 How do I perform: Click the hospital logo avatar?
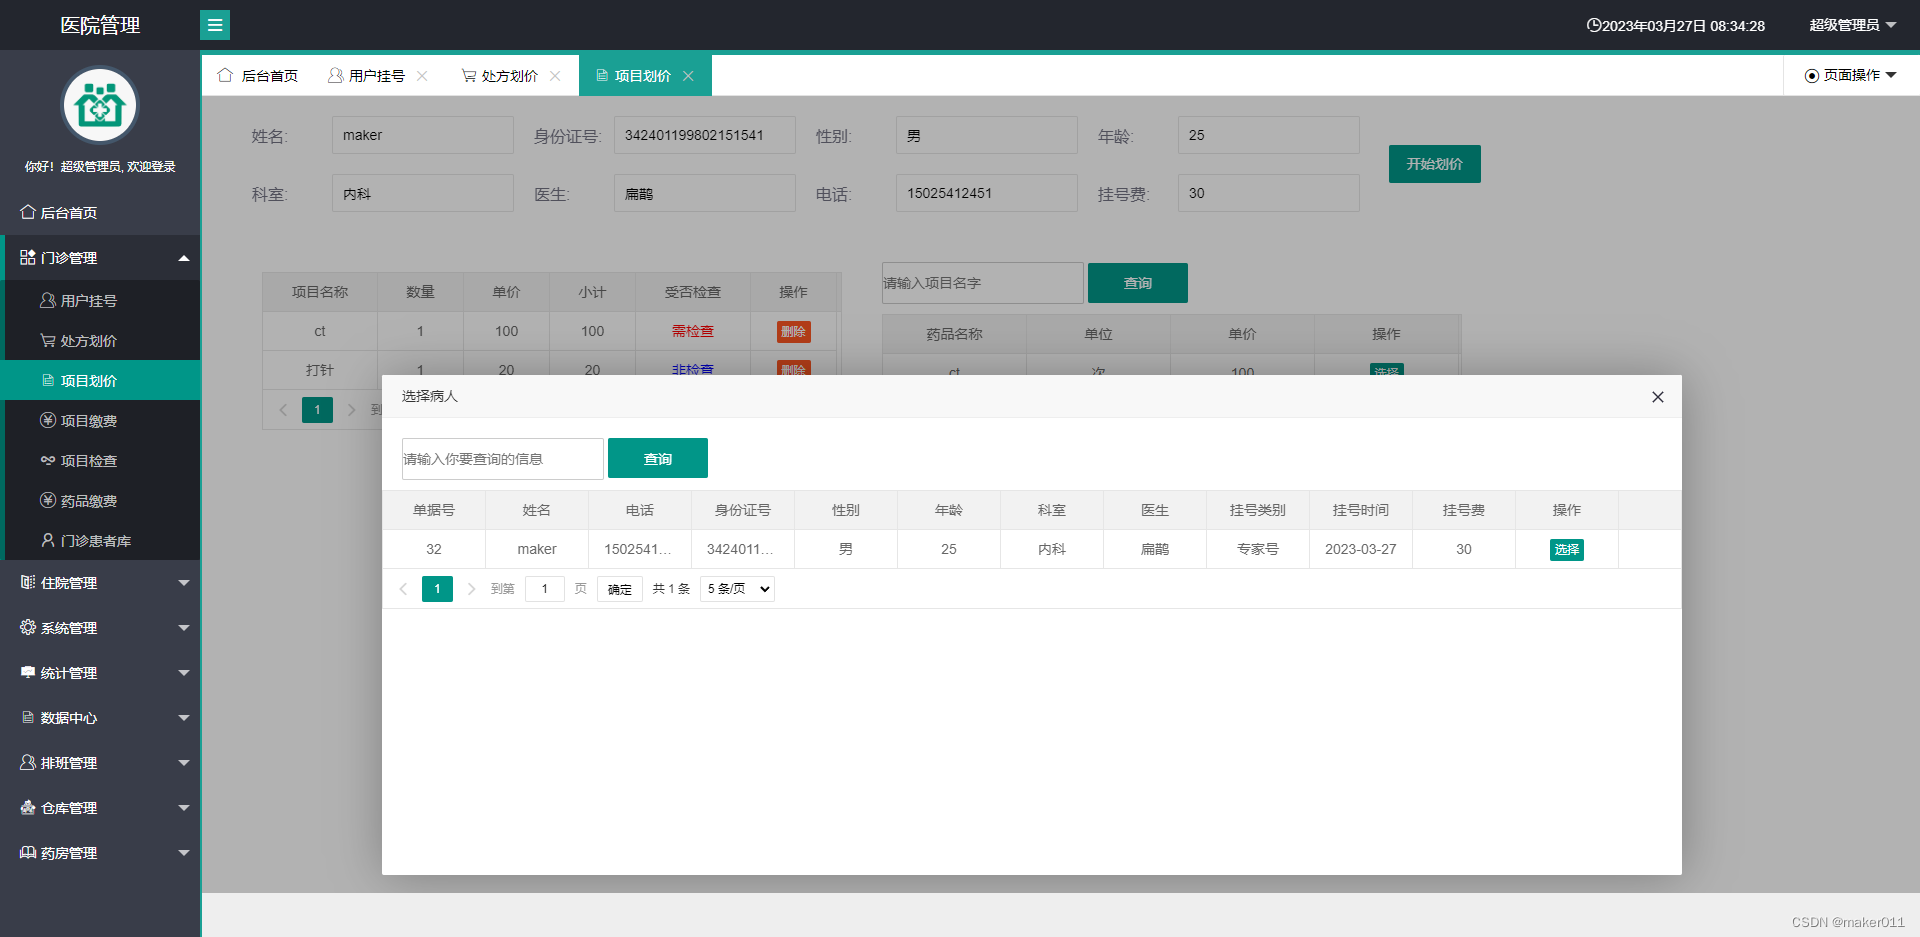(100, 105)
